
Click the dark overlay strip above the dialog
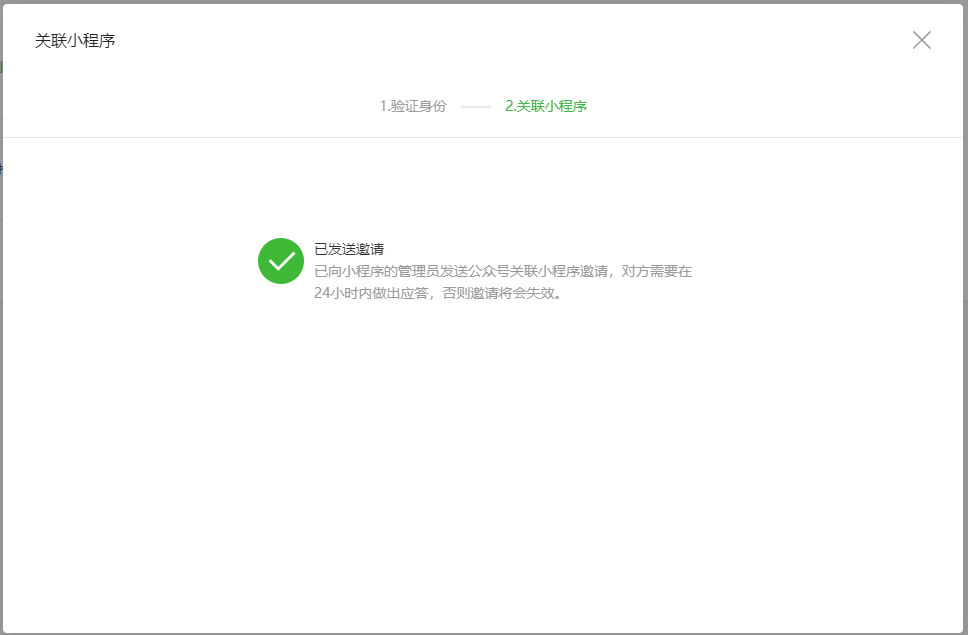(x=483, y=1)
